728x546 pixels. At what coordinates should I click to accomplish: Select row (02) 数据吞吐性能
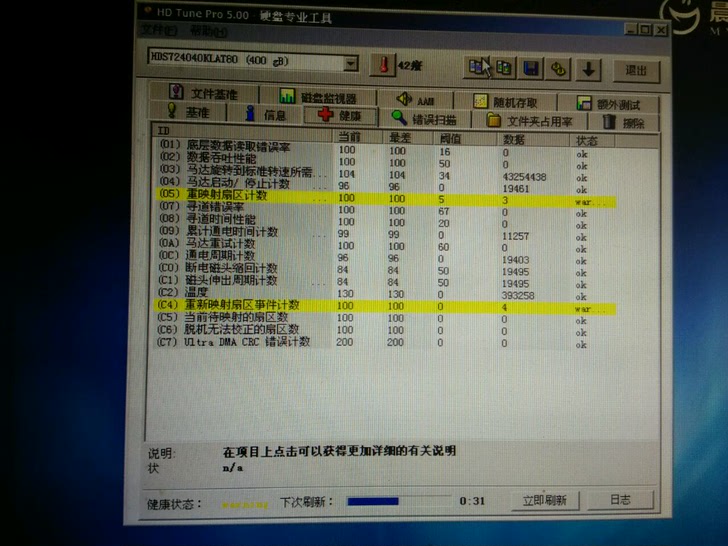384,162
